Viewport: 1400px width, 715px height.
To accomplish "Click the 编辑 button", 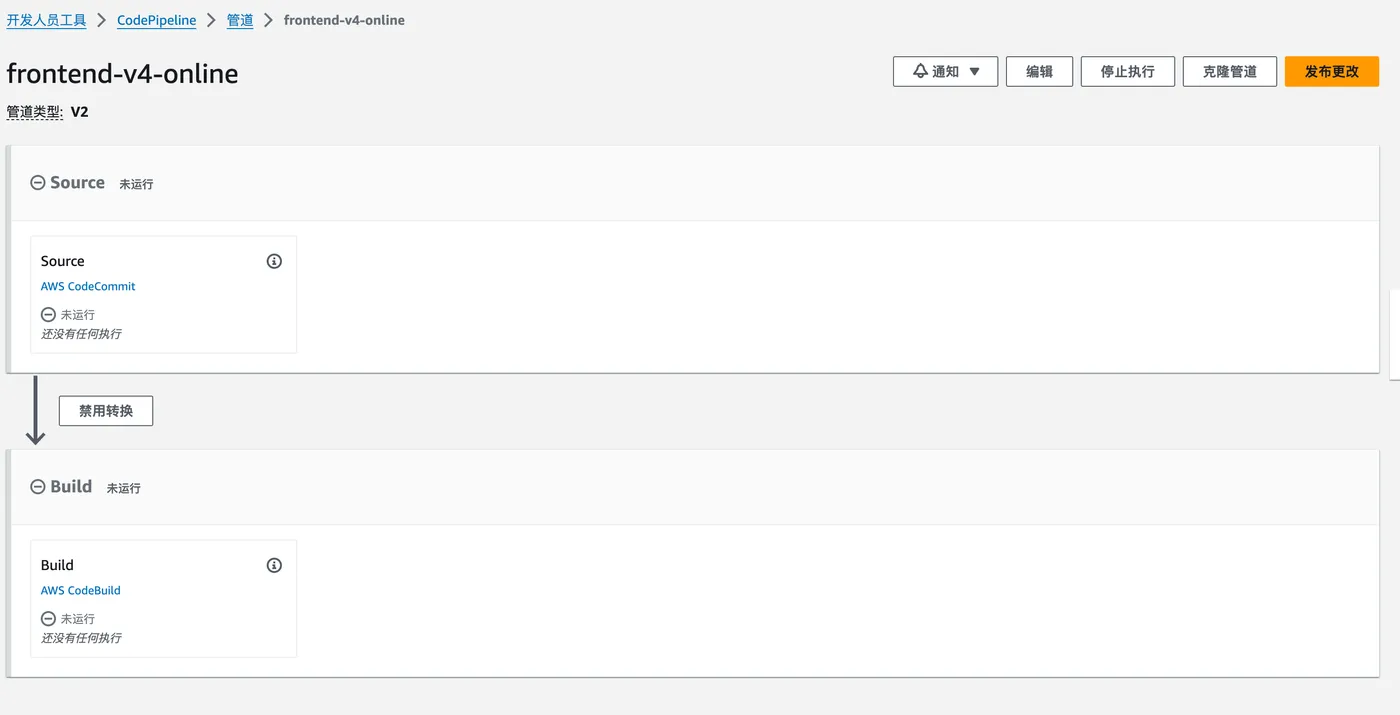I will (1039, 72).
